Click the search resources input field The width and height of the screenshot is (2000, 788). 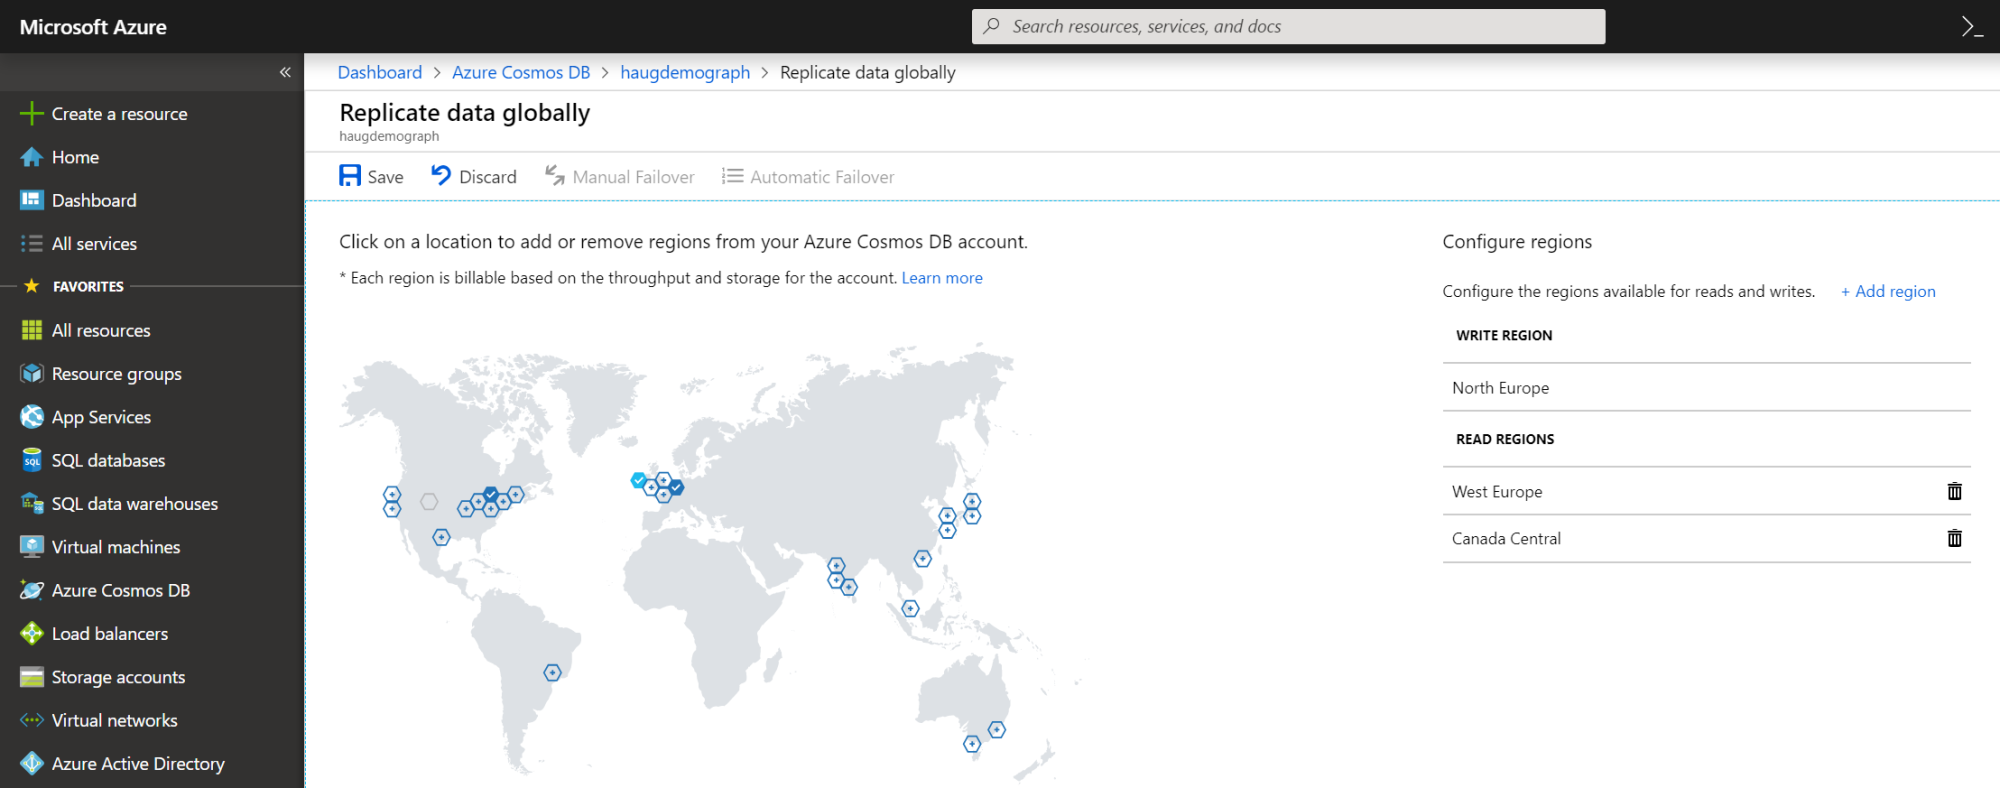(x=1288, y=27)
